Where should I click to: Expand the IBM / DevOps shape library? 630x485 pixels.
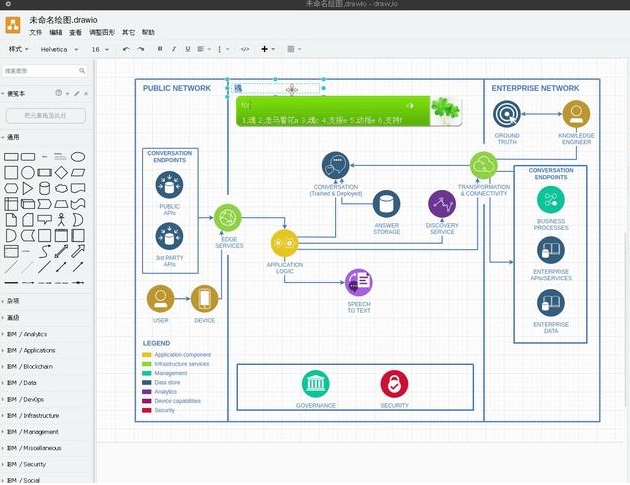25,399
